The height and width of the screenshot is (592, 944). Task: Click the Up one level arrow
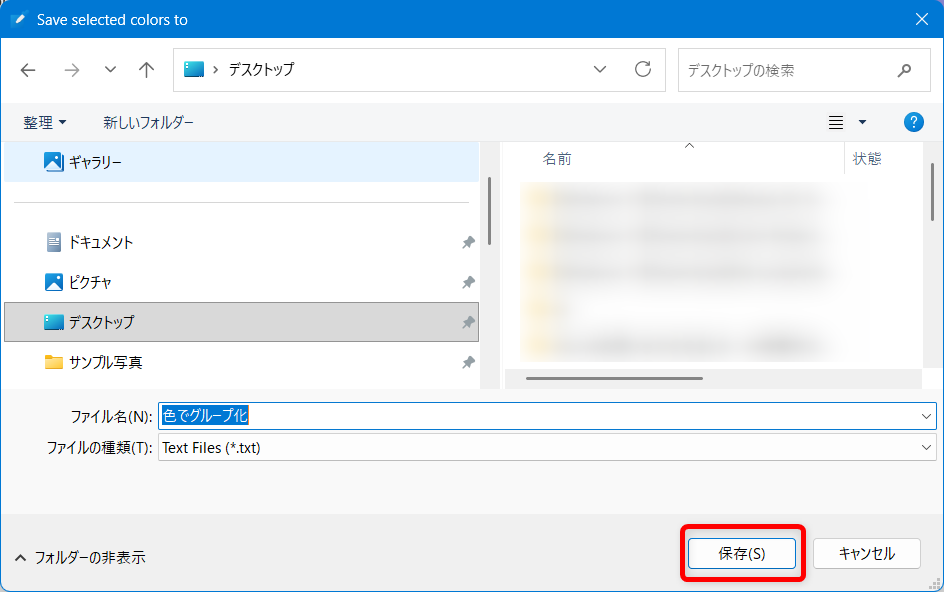(x=145, y=70)
